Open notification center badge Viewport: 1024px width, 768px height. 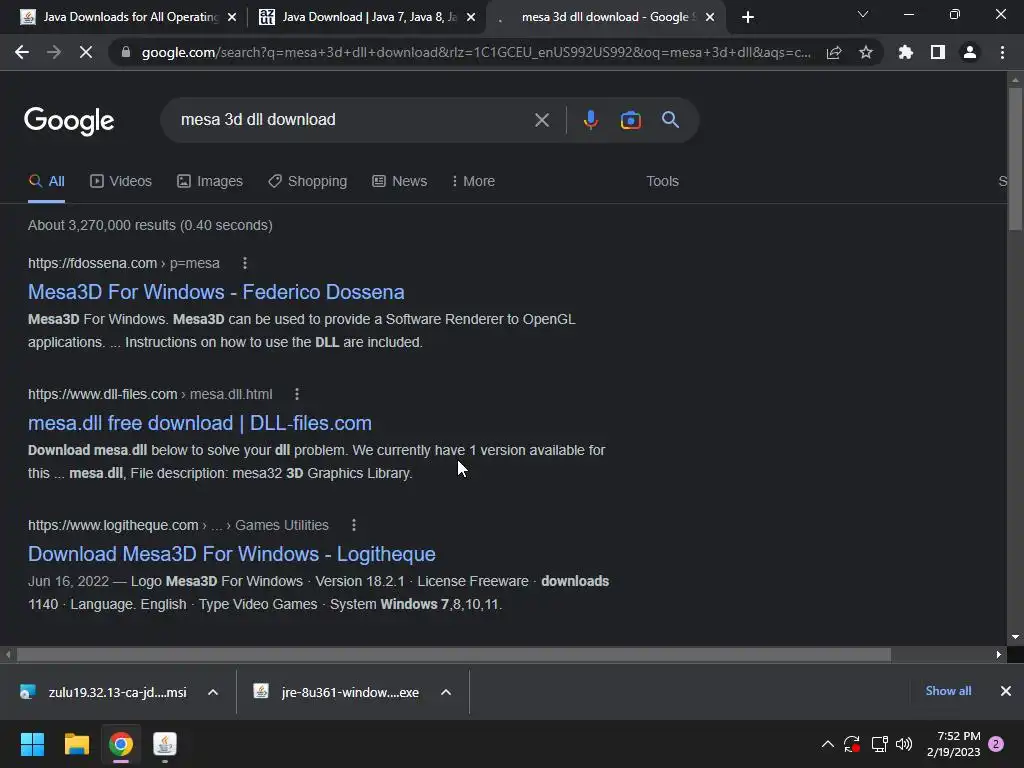996,744
